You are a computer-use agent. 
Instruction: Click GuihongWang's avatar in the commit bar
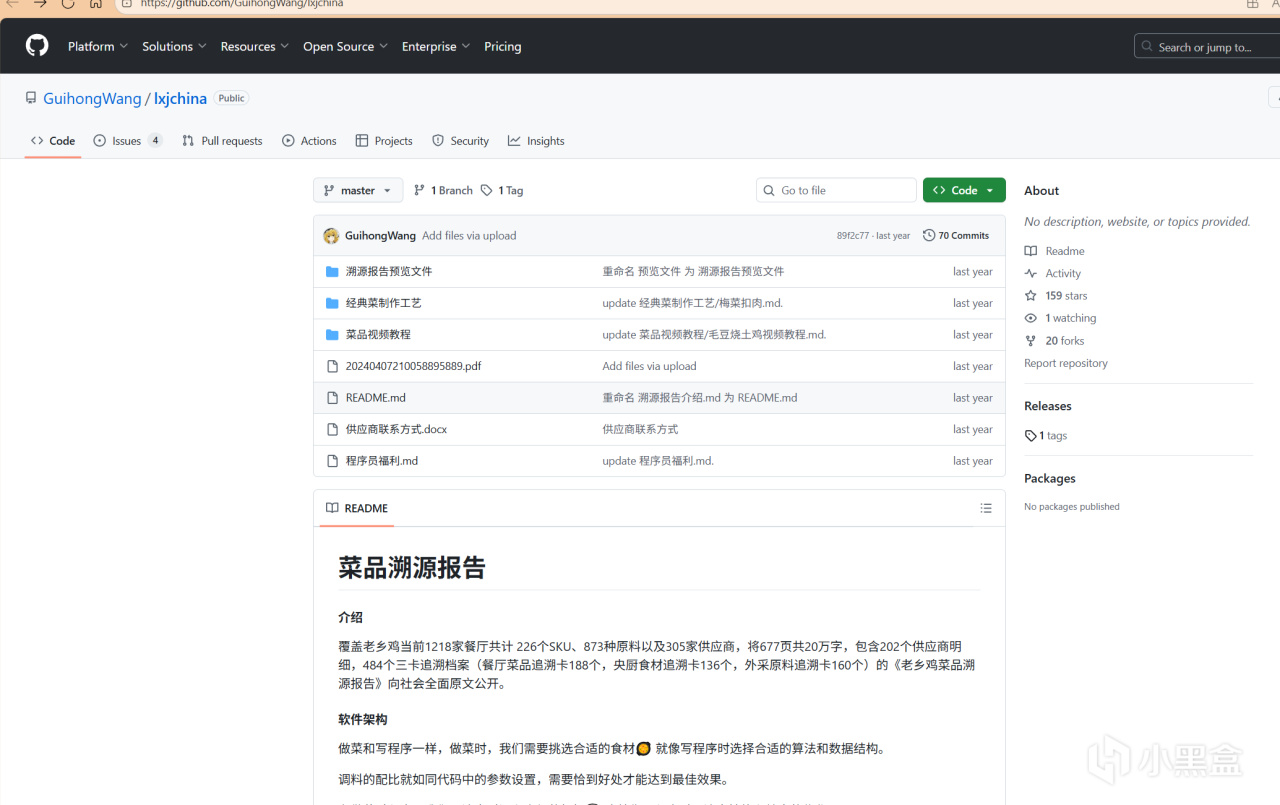(x=331, y=236)
